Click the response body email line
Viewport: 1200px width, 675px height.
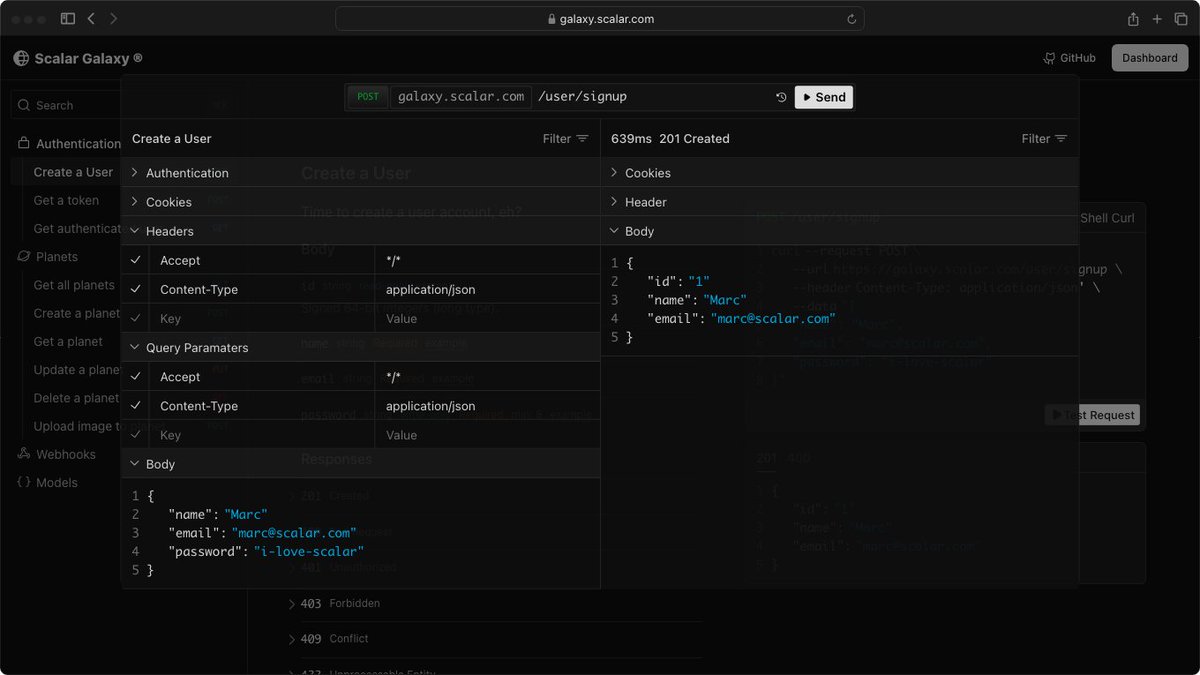[741, 318]
